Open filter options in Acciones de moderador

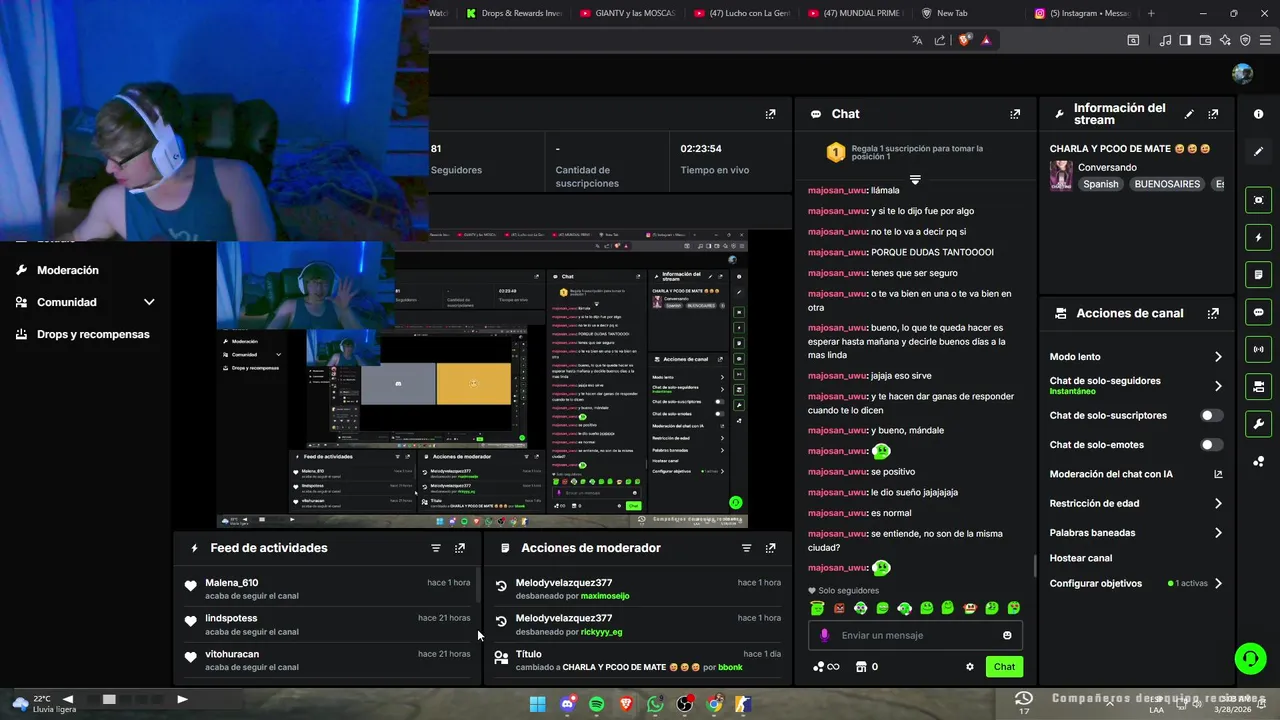click(746, 548)
